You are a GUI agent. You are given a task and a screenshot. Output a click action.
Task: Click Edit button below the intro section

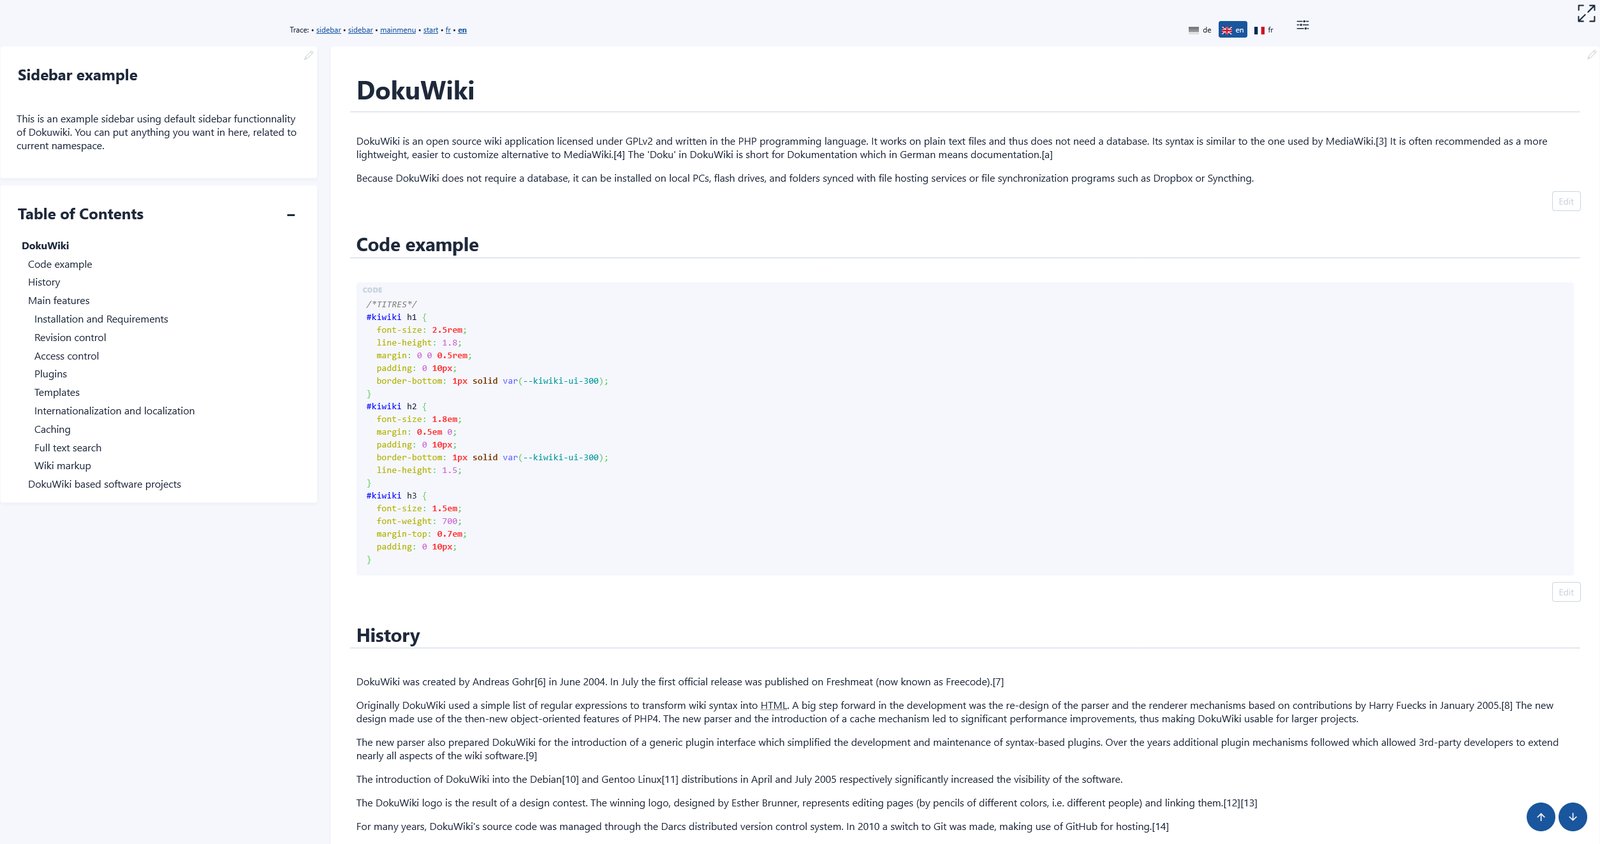coord(1565,202)
